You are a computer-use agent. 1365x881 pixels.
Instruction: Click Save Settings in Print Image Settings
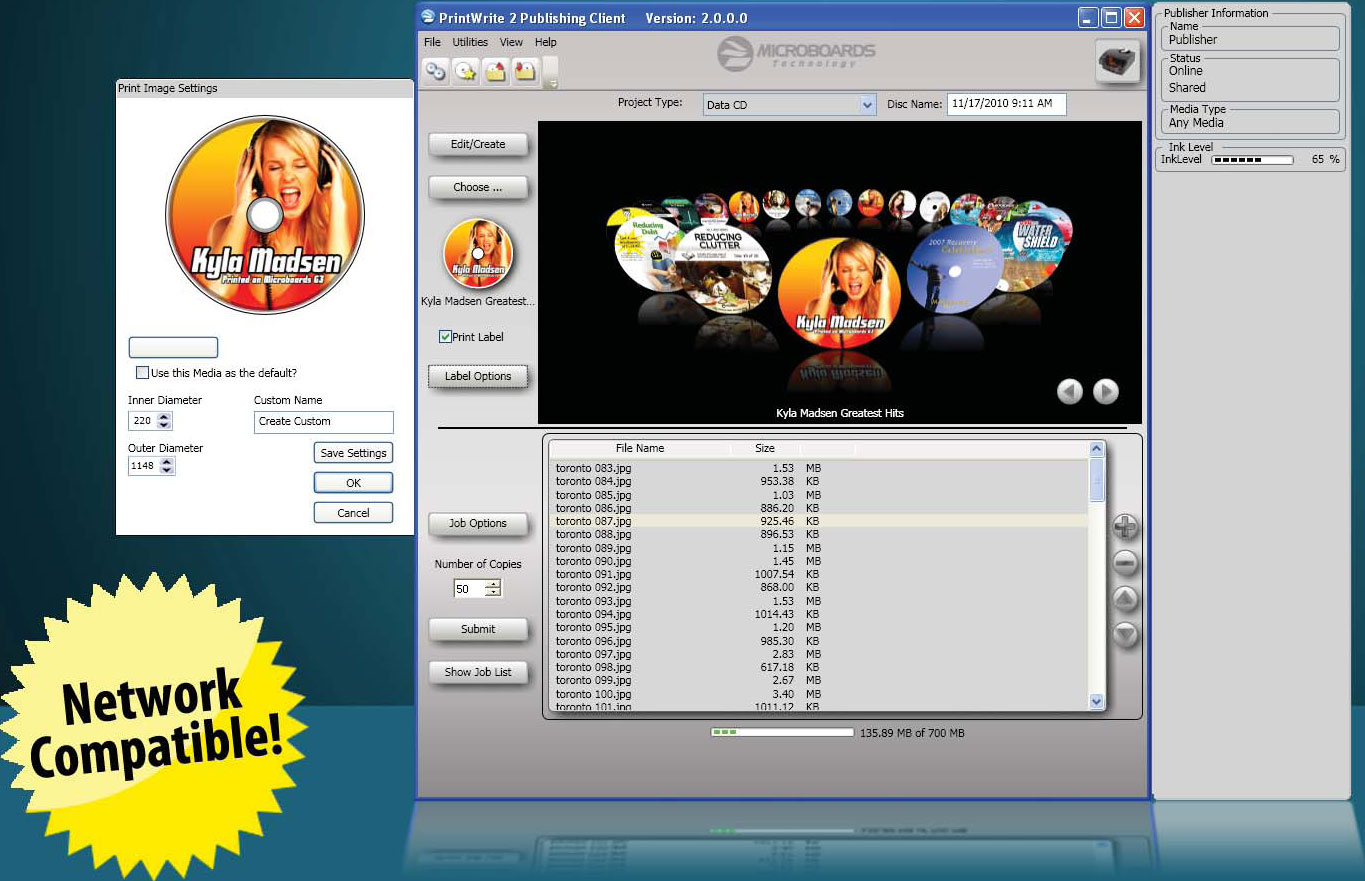click(353, 453)
